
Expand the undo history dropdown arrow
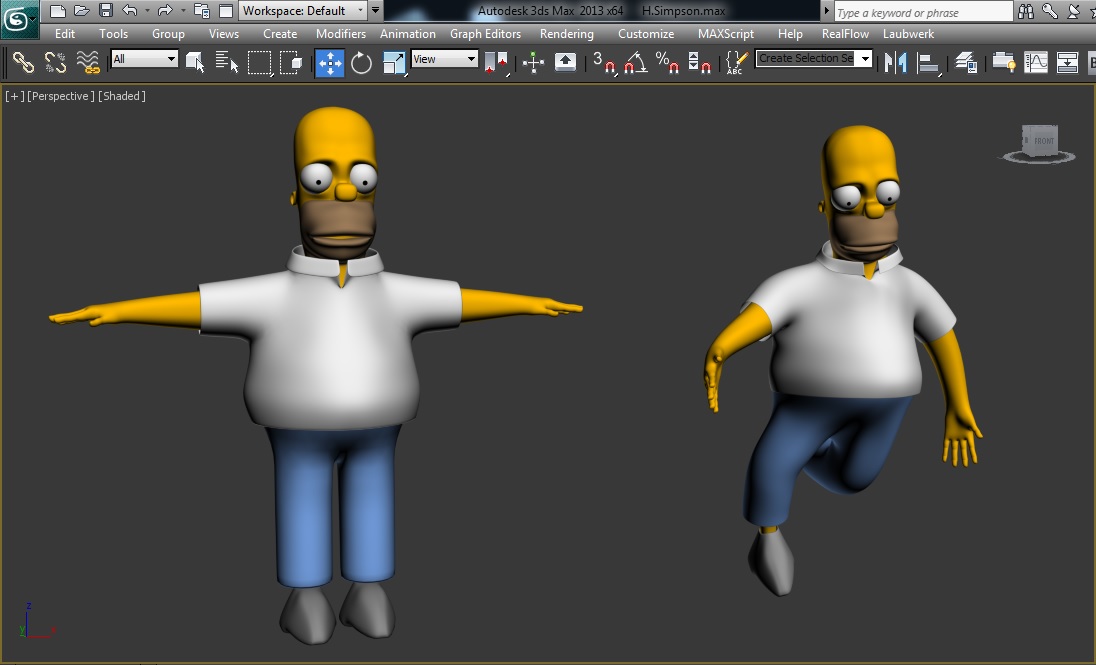tap(147, 10)
